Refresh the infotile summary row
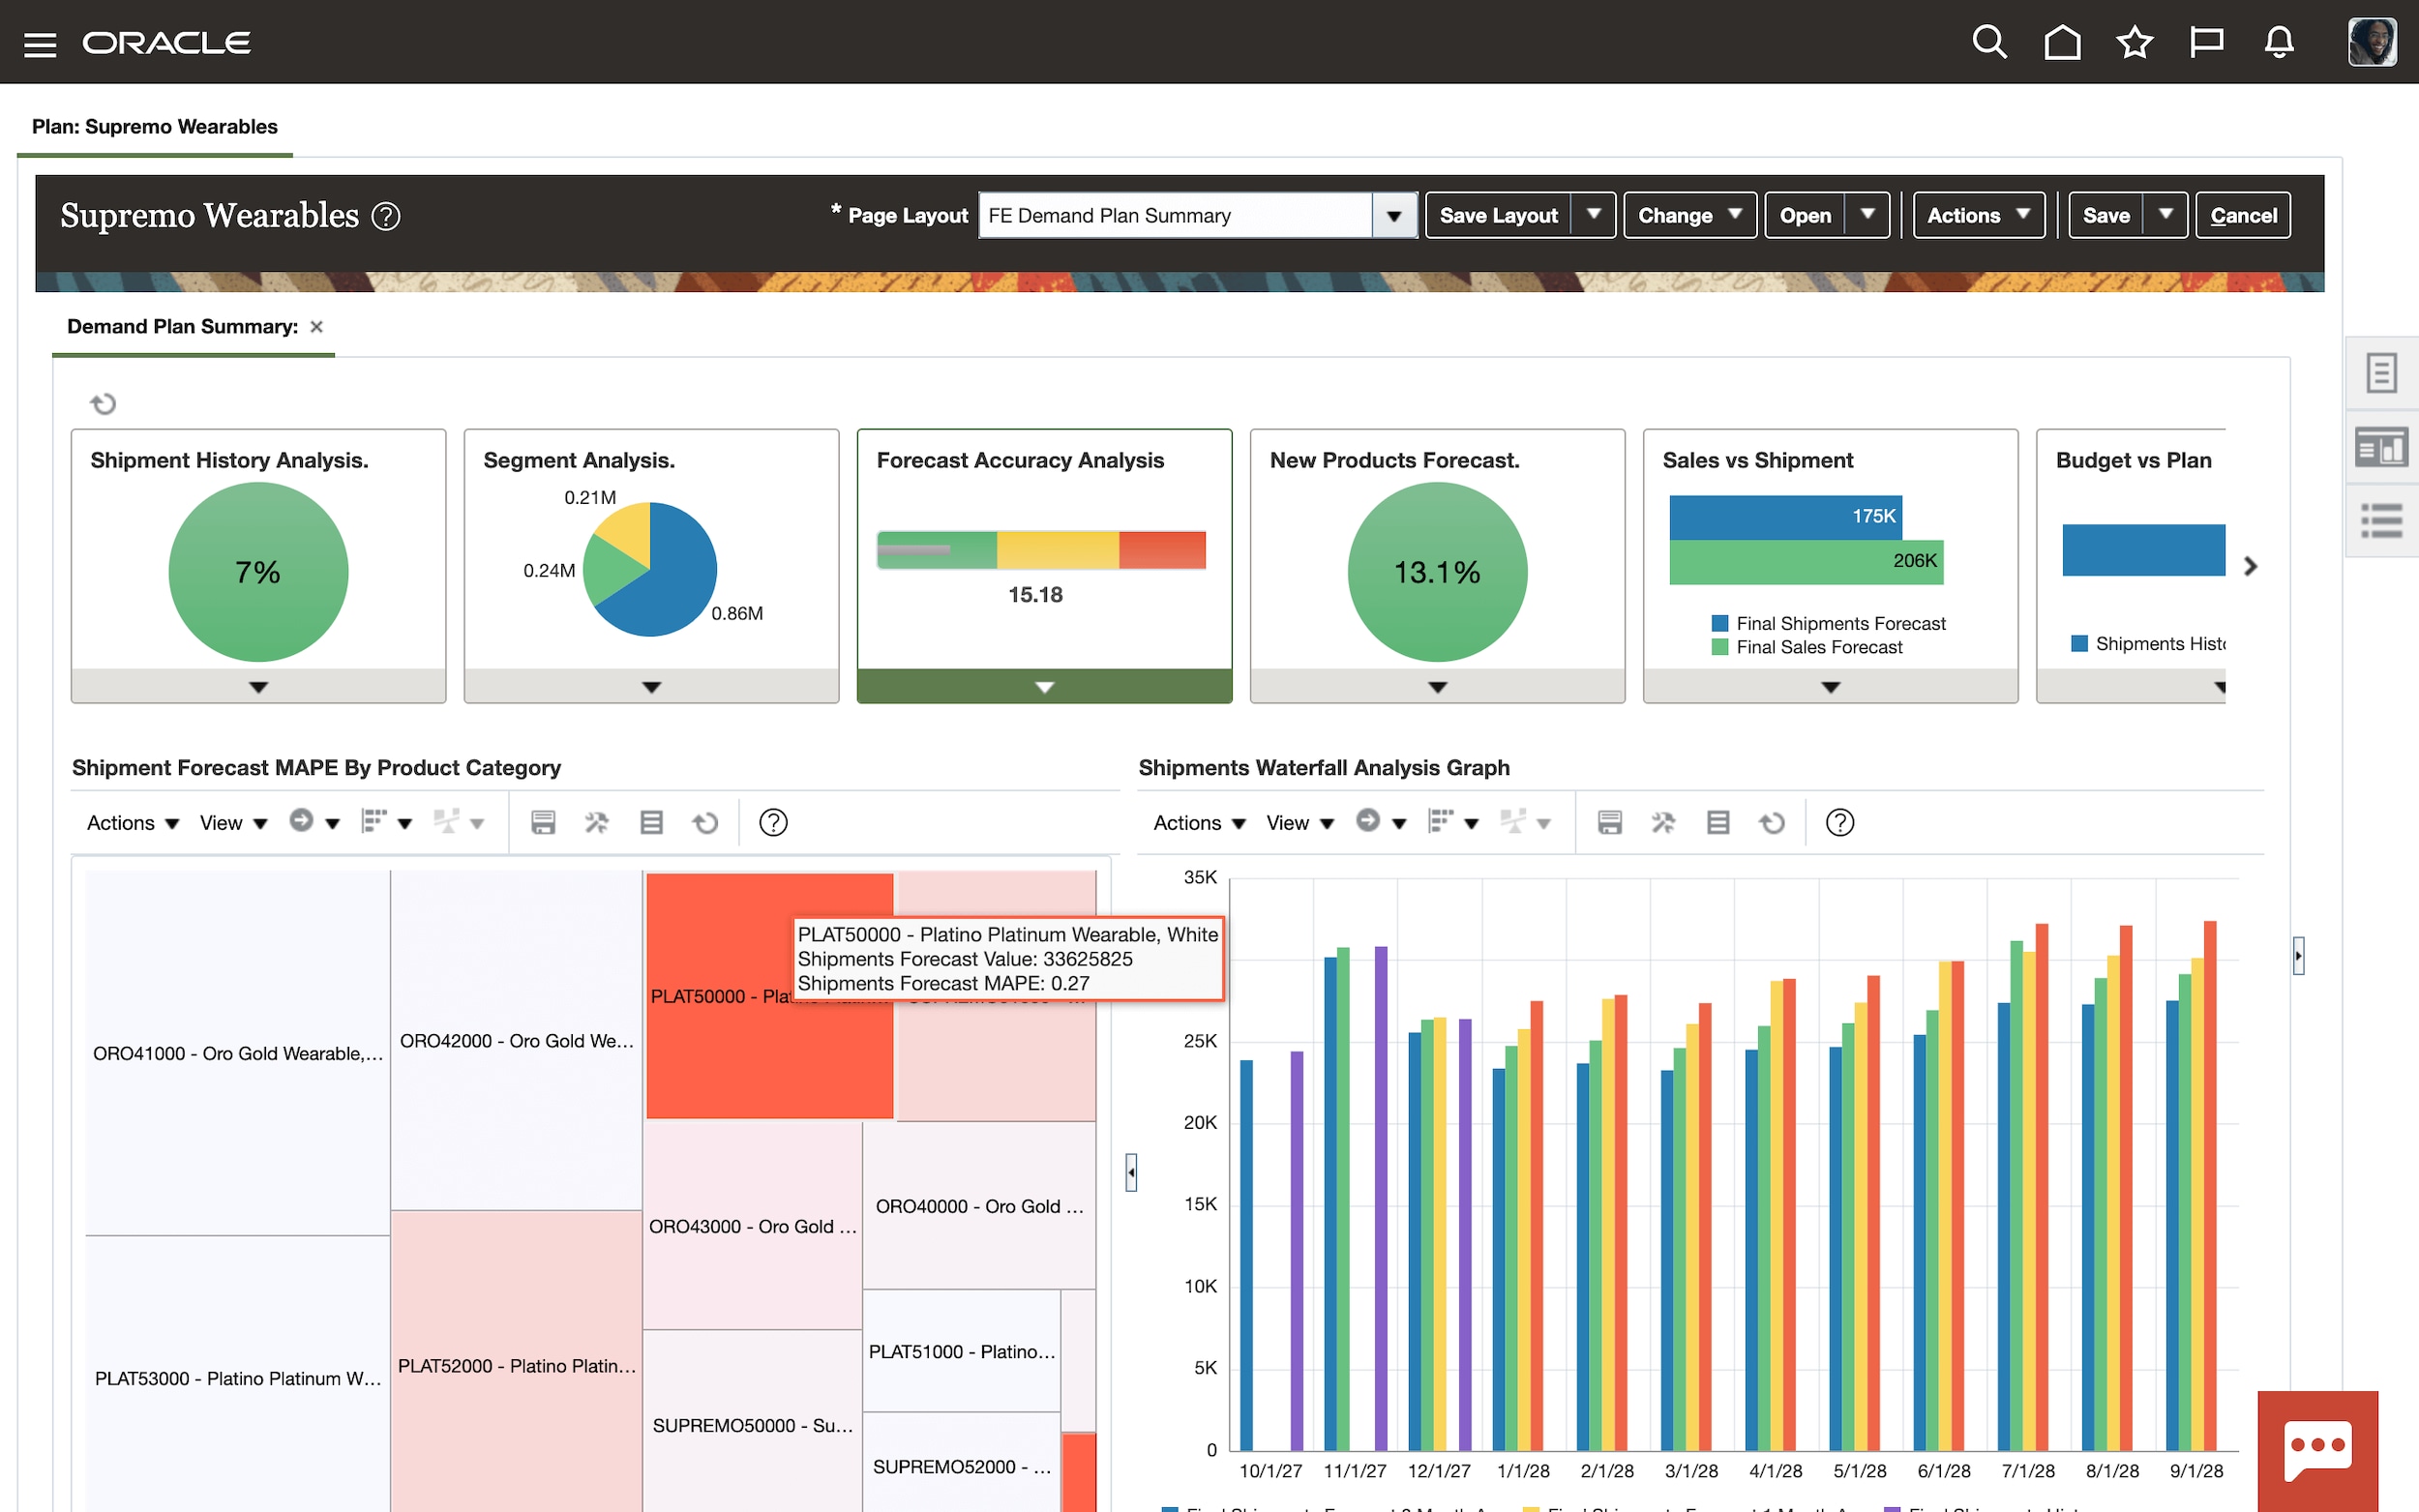This screenshot has width=2419, height=1512. (x=103, y=403)
